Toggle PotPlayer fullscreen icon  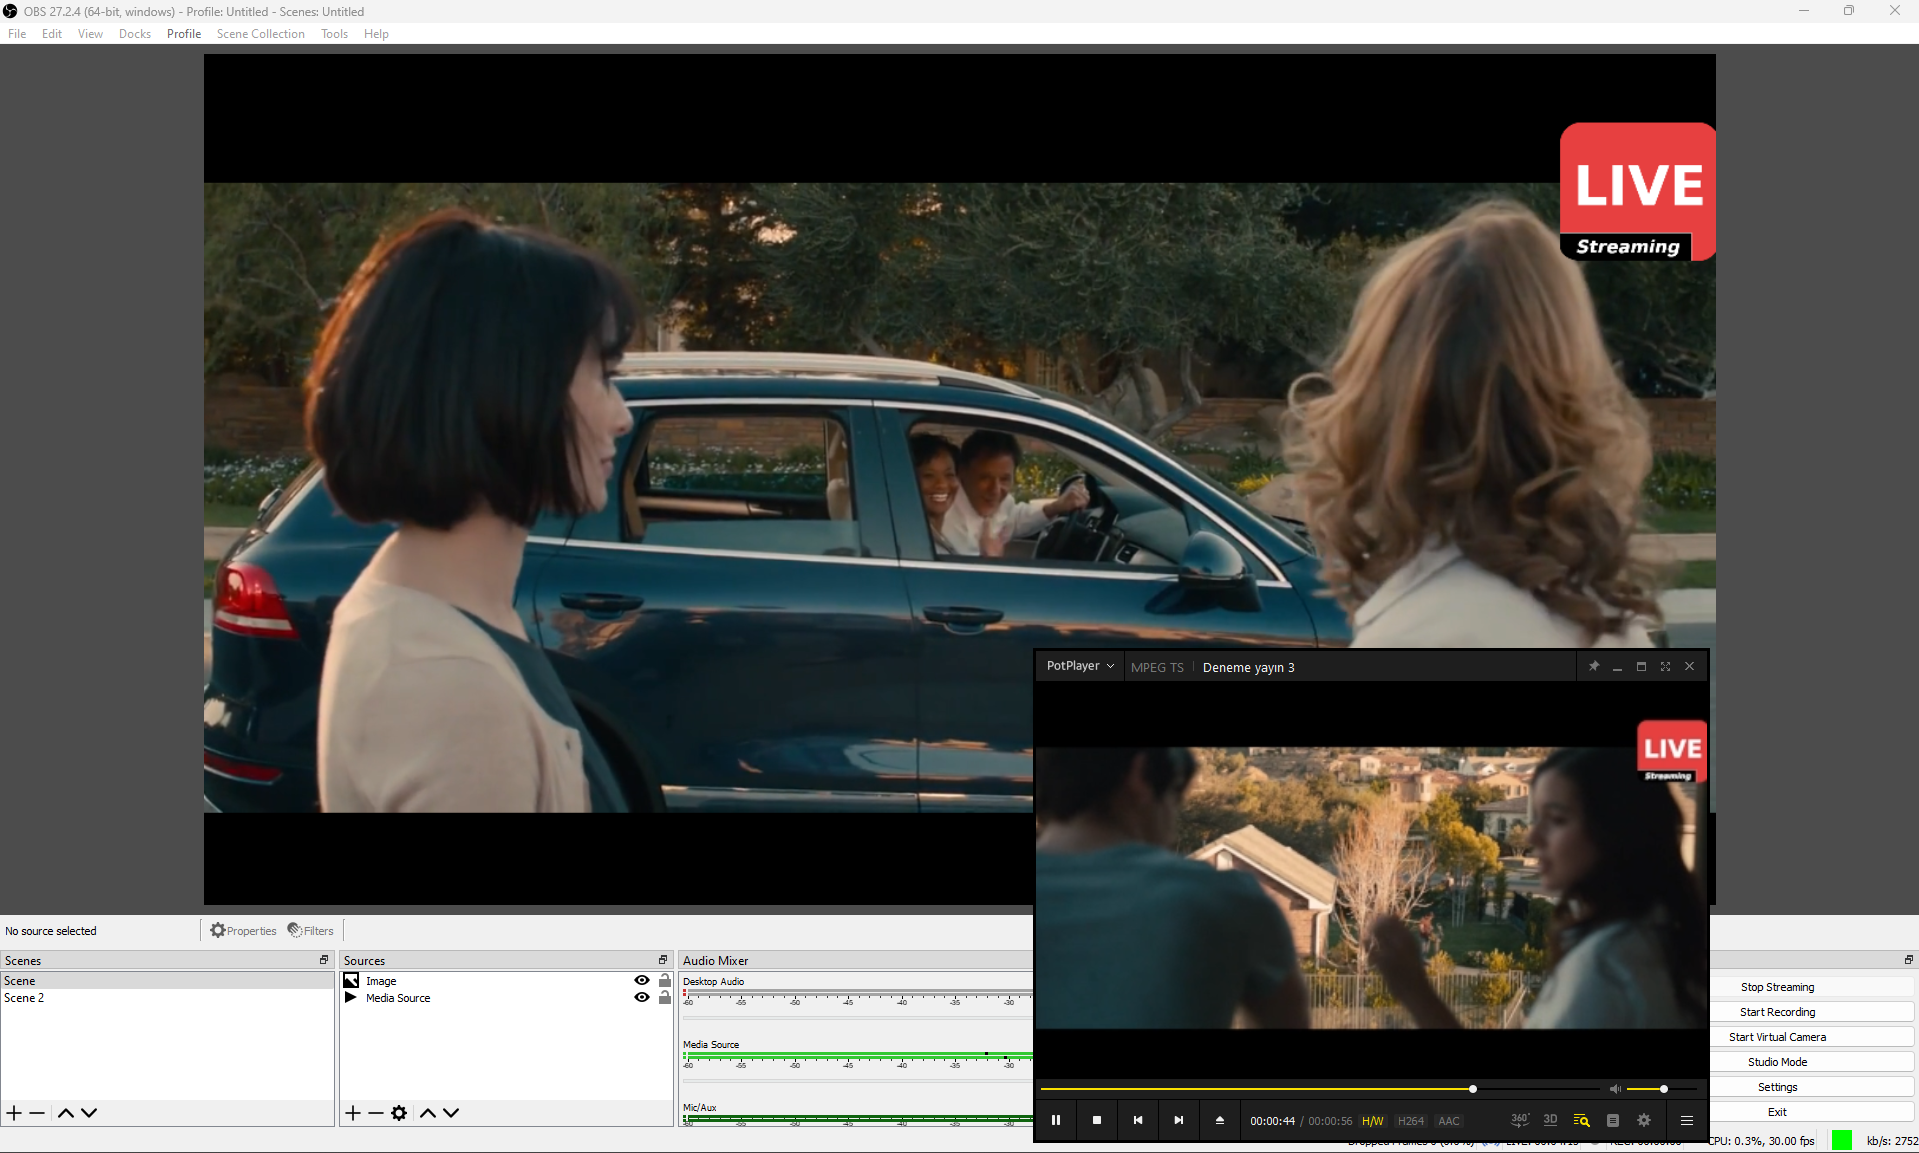[x=1666, y=666]
